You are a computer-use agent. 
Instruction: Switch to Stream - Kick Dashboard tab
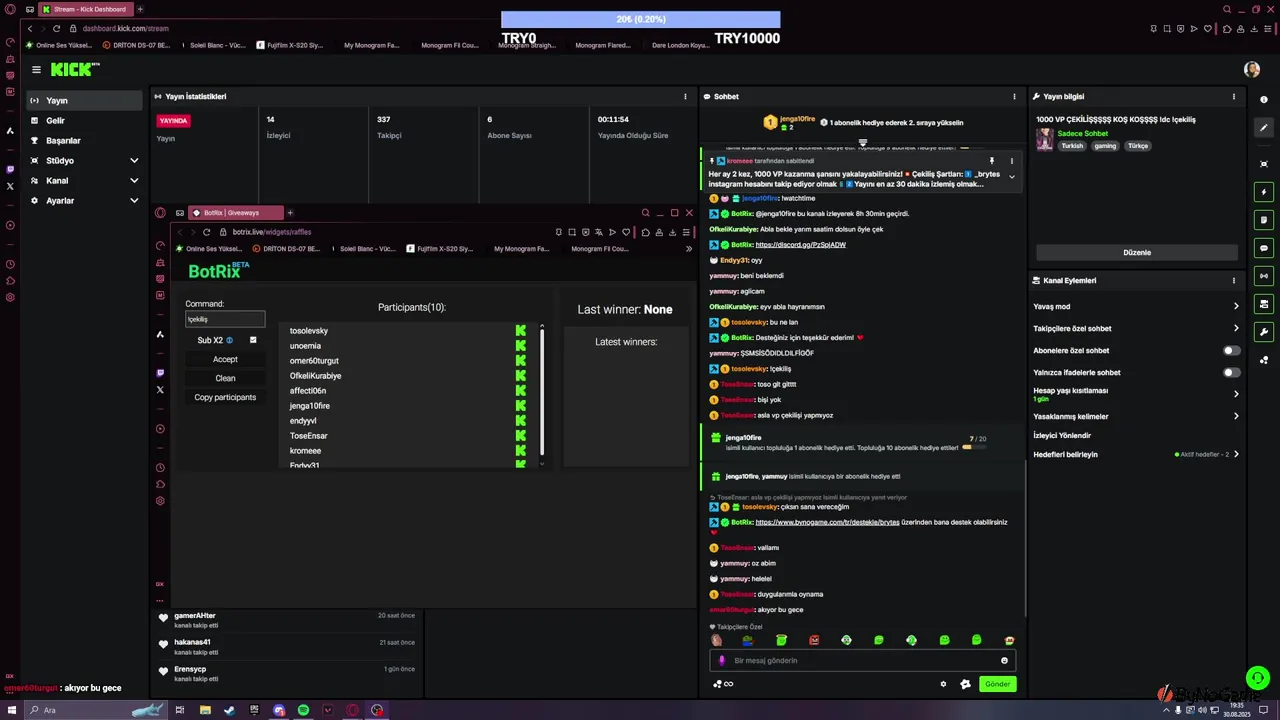coord(85,9)
